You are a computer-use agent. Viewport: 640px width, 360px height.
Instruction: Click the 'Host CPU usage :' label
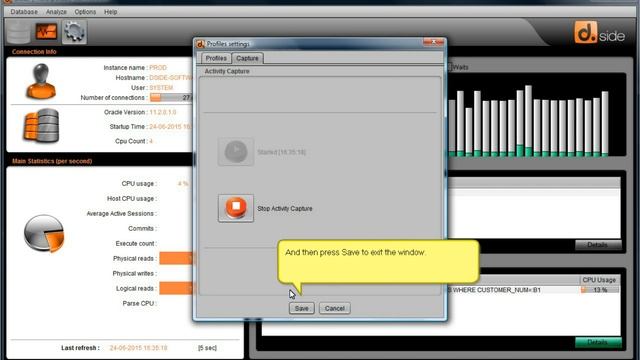click(132, 199)
